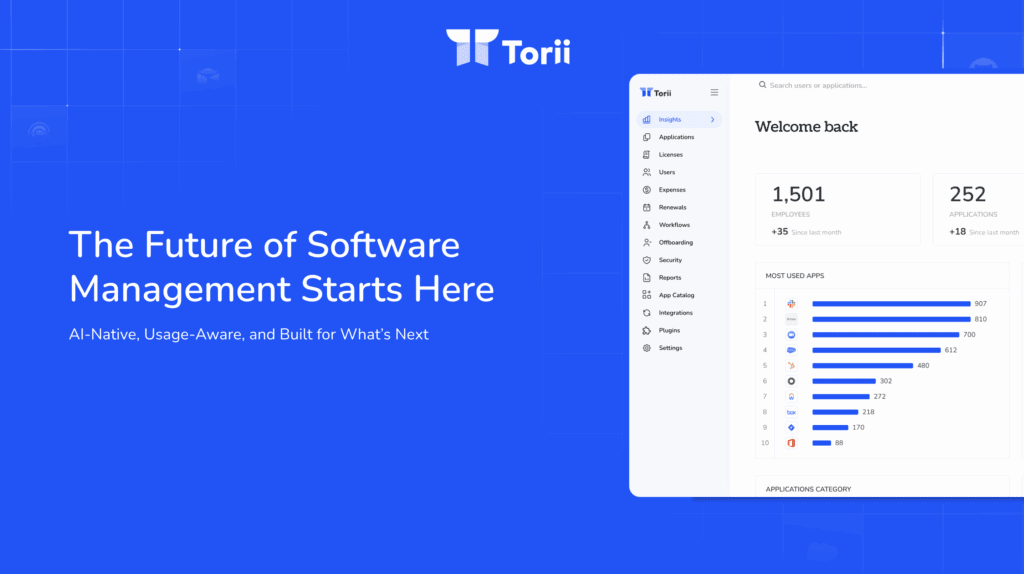Click the 1,501 Employees card

pos(838,210)
